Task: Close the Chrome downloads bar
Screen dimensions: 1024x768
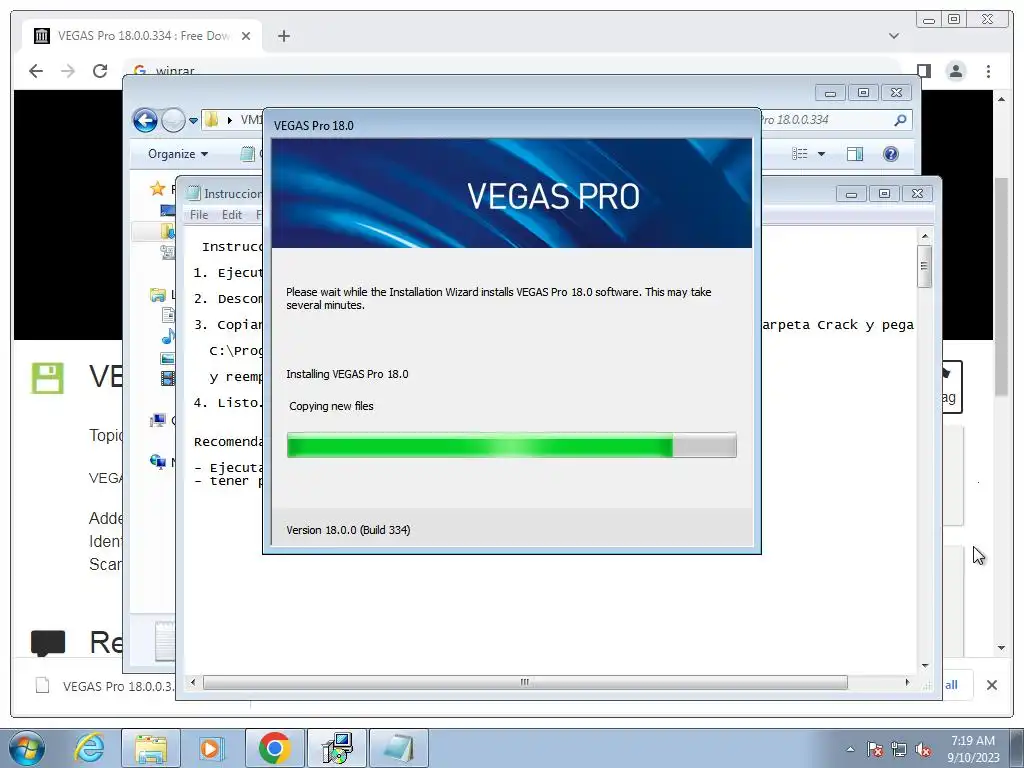Action: [992, 685]
